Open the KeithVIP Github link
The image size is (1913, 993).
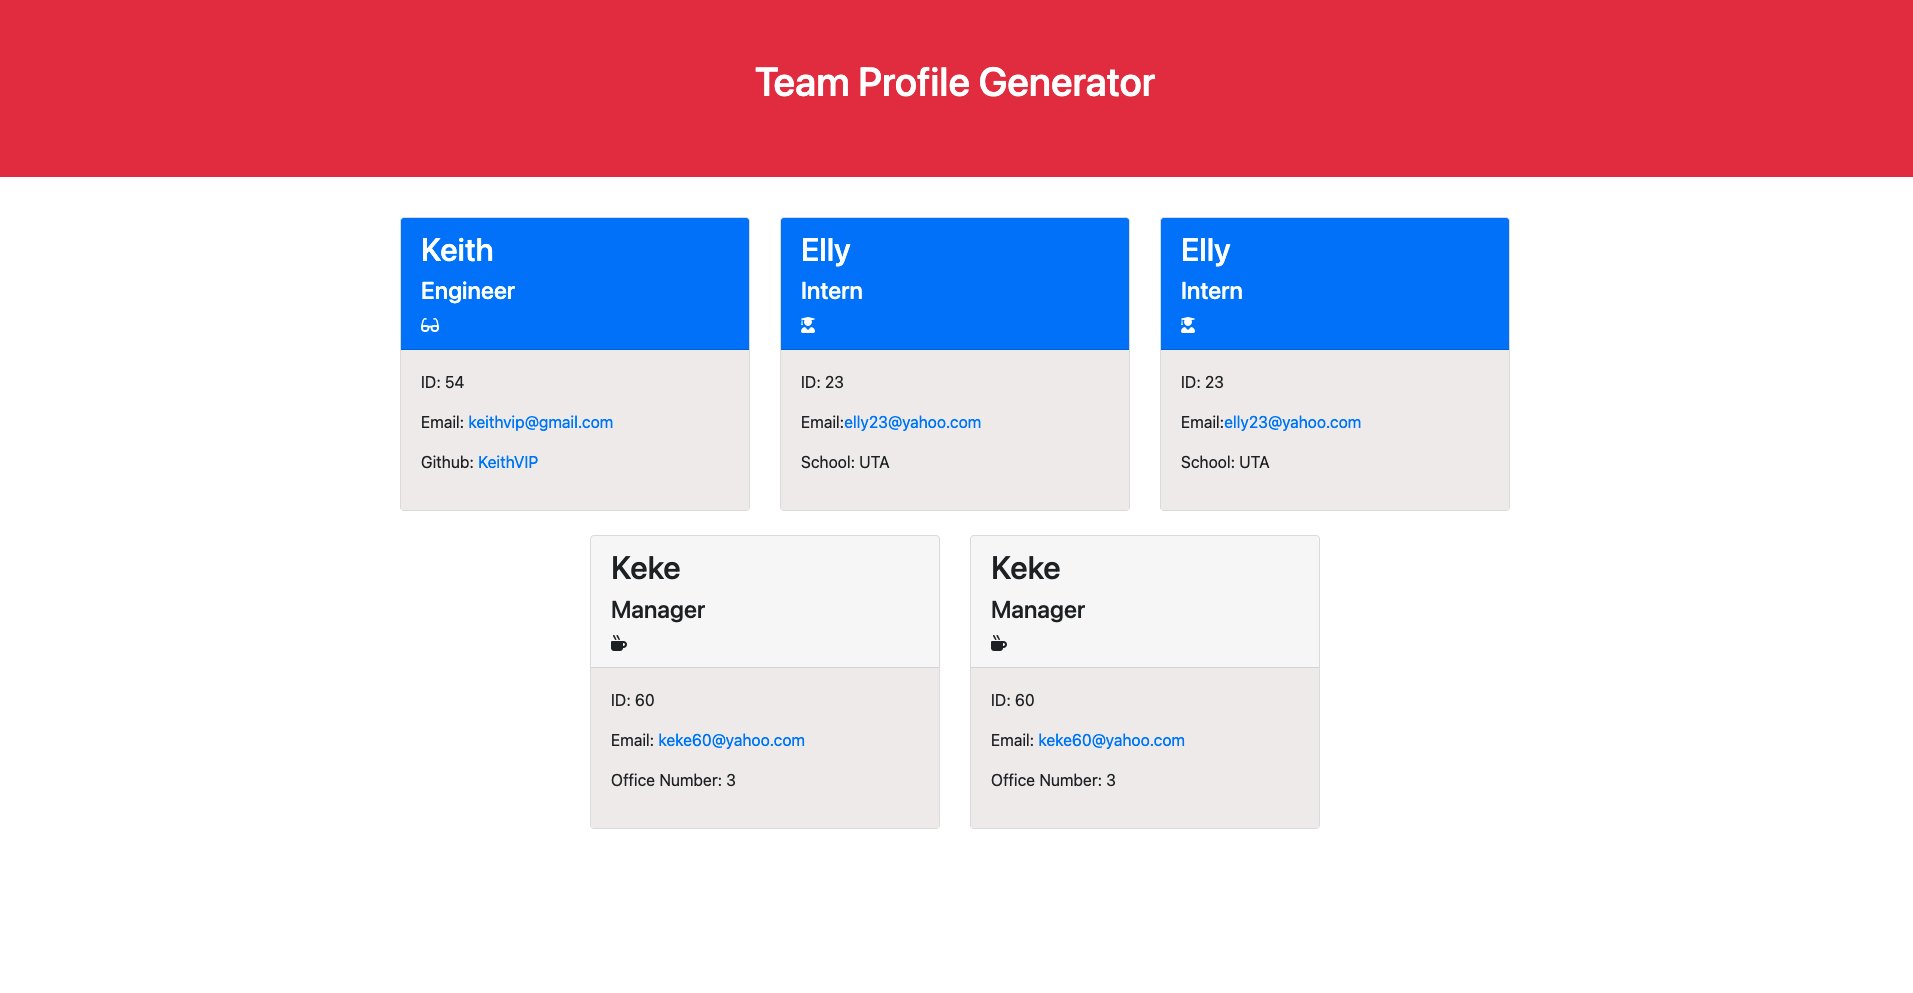(x=507, y=462)
